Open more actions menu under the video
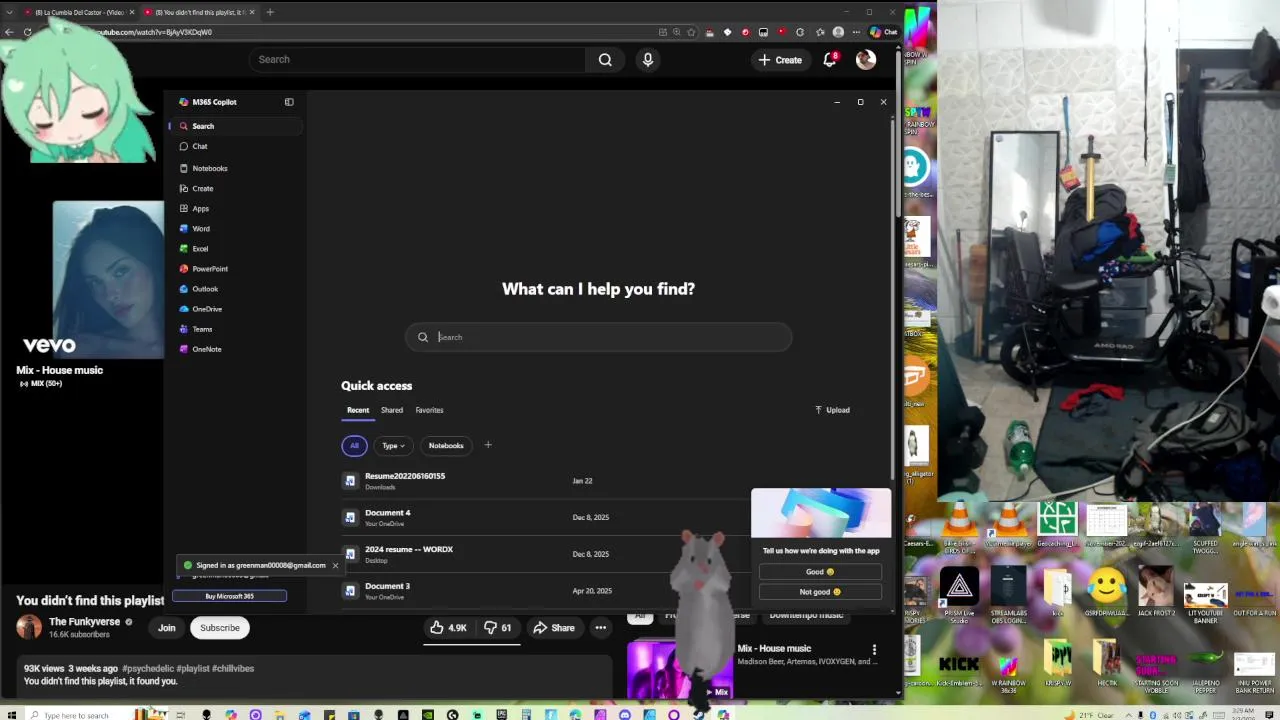This screenshot has width=1280, height=720. [601, 628]
